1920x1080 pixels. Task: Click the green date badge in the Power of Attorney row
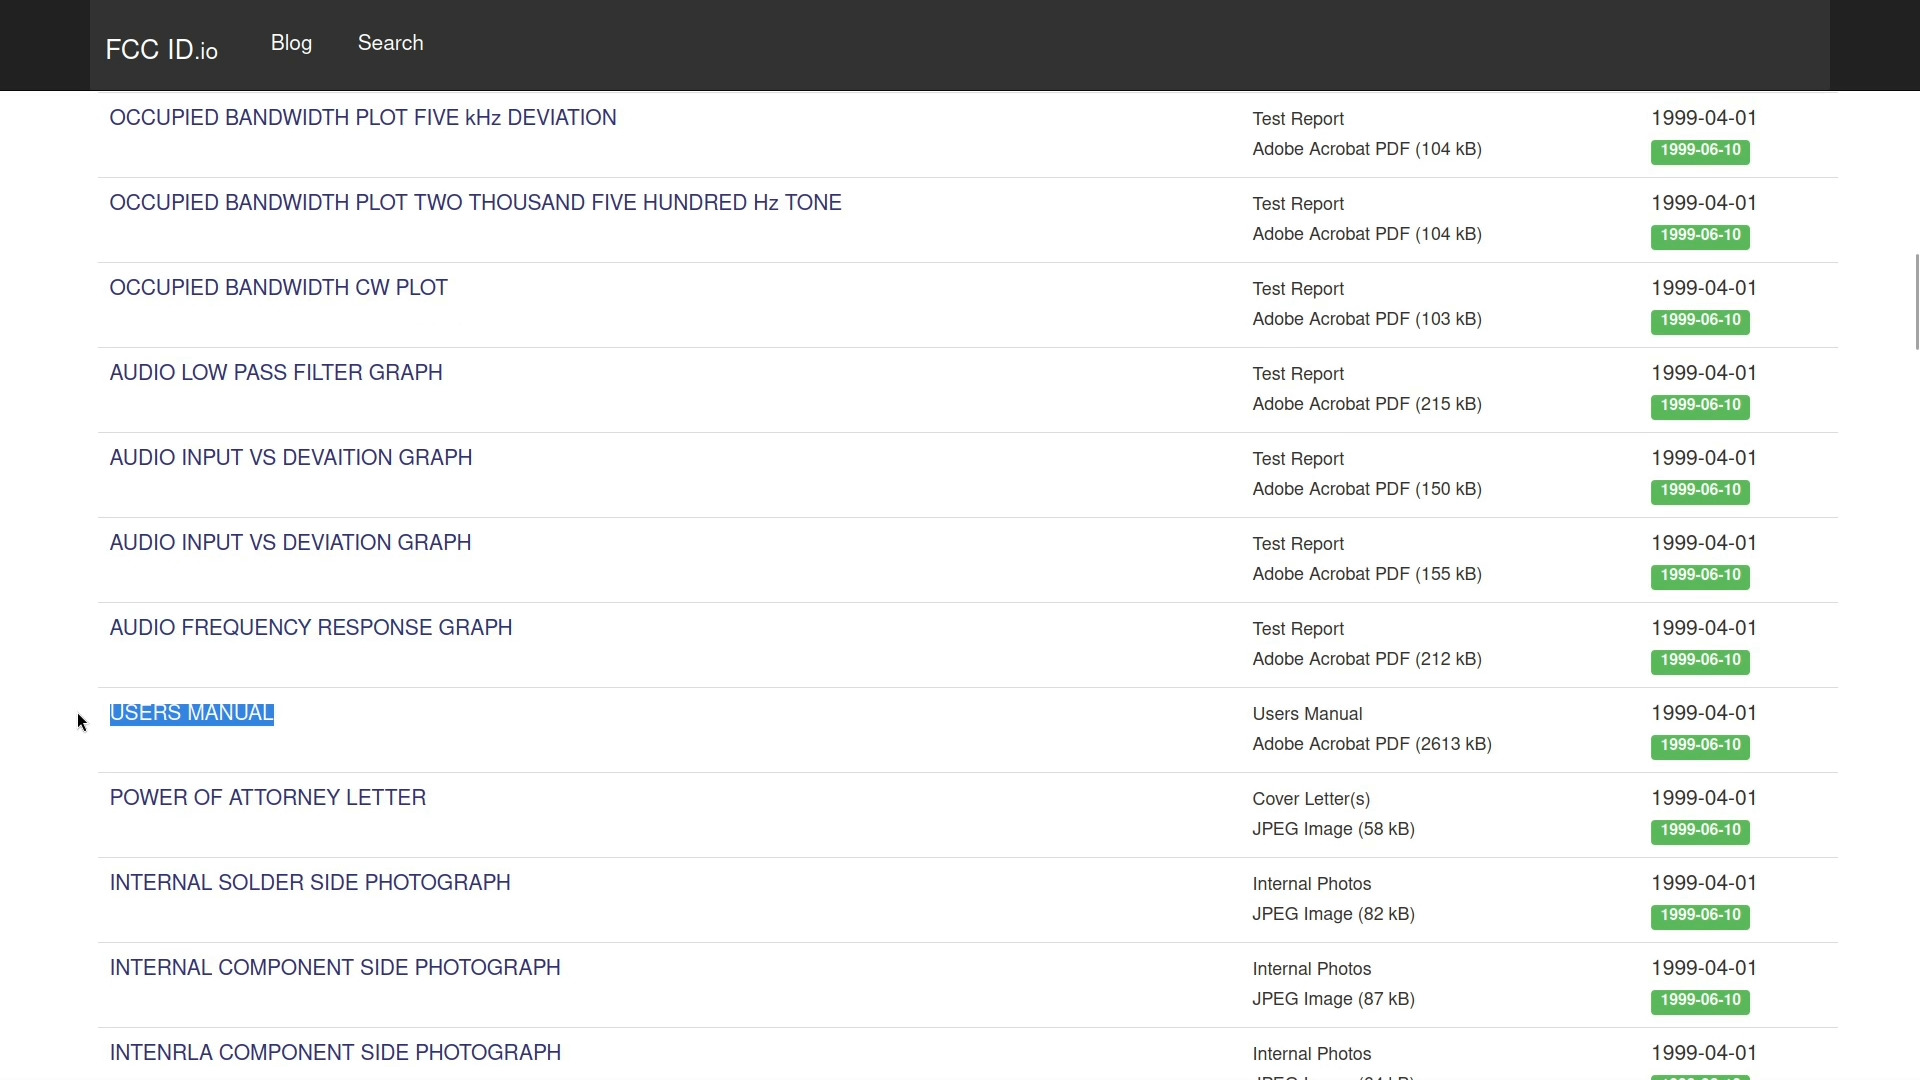pyautogui.click(x=1699, y=830)
